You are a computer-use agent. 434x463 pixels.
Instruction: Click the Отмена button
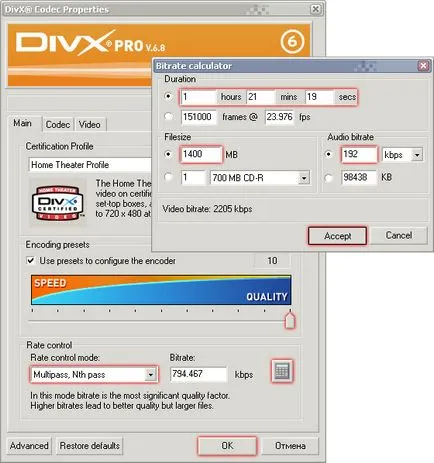(x=290, y=446)
